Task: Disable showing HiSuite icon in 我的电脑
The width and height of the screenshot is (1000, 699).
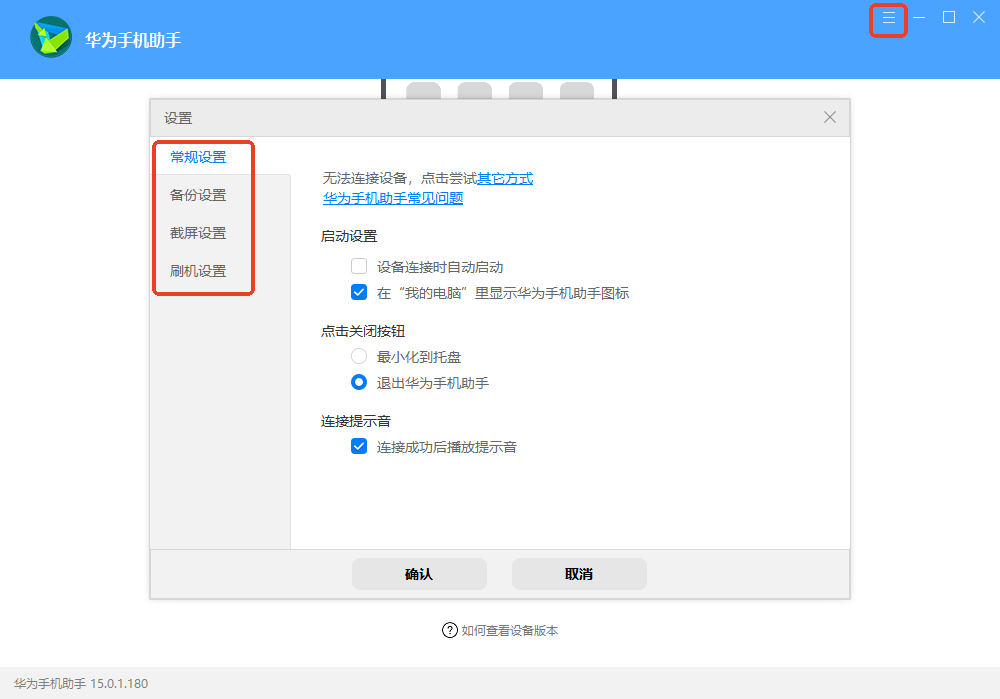Action: 358,292
